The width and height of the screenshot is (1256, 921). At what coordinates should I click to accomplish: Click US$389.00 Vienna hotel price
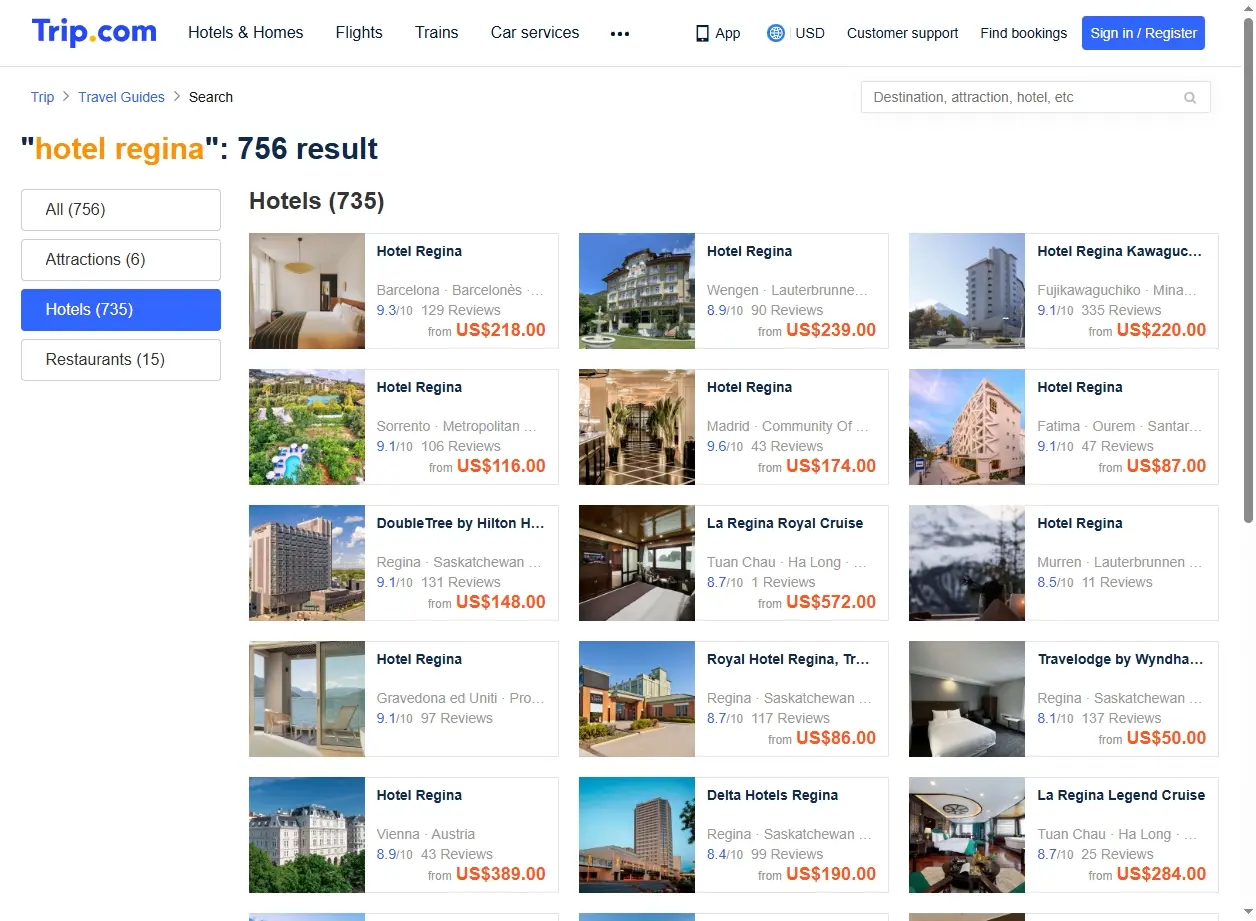click(501, 874)
